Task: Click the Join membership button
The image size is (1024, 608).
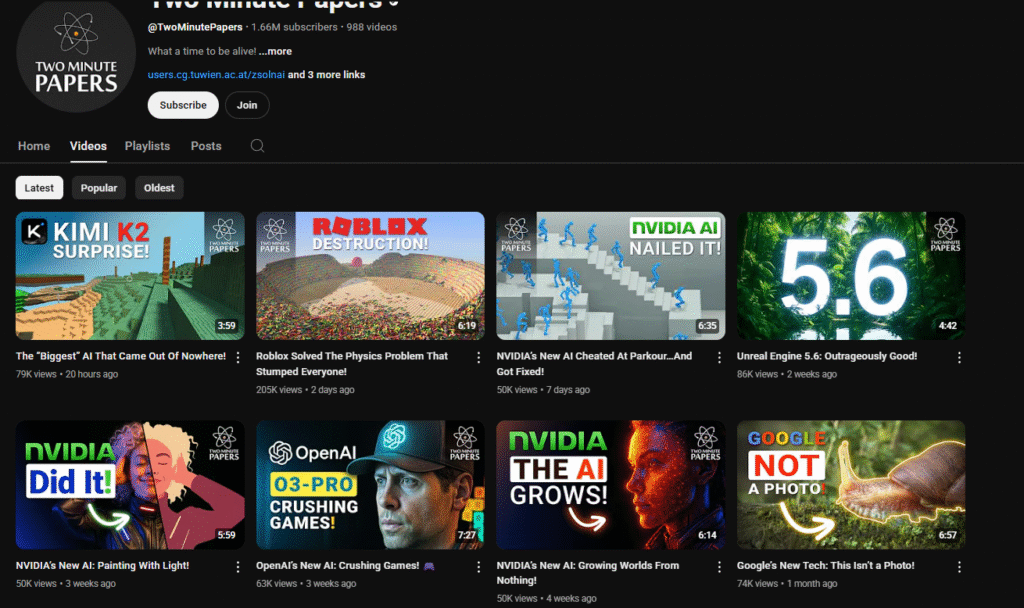Action: 247,105
